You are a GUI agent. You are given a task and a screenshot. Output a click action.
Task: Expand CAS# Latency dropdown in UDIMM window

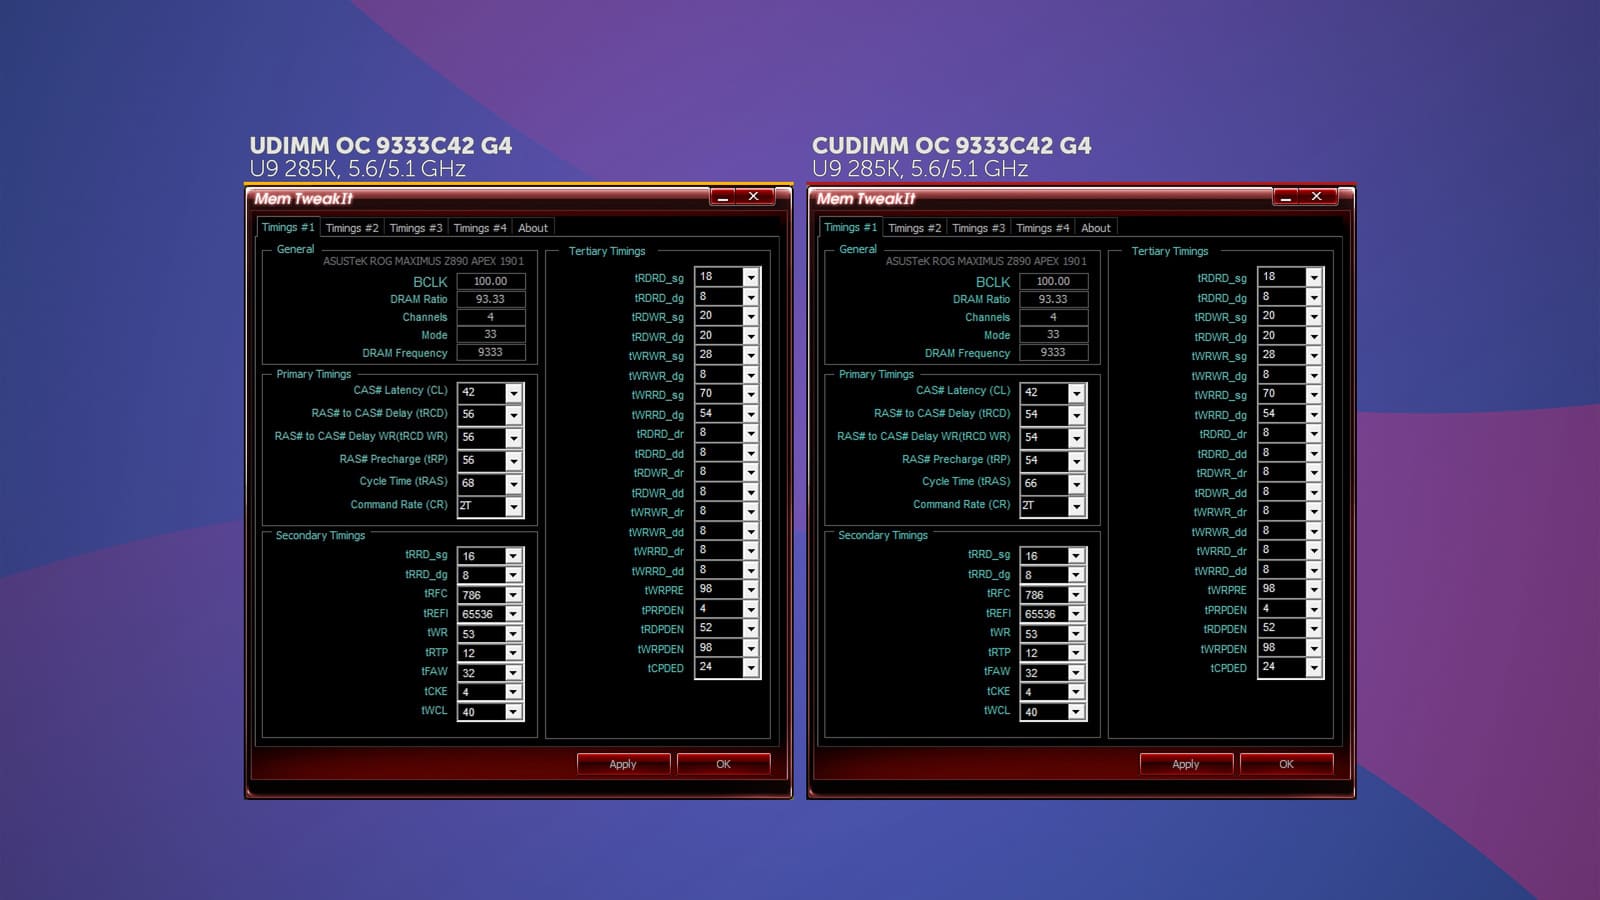pyautogui.click(x=513, y=393)
